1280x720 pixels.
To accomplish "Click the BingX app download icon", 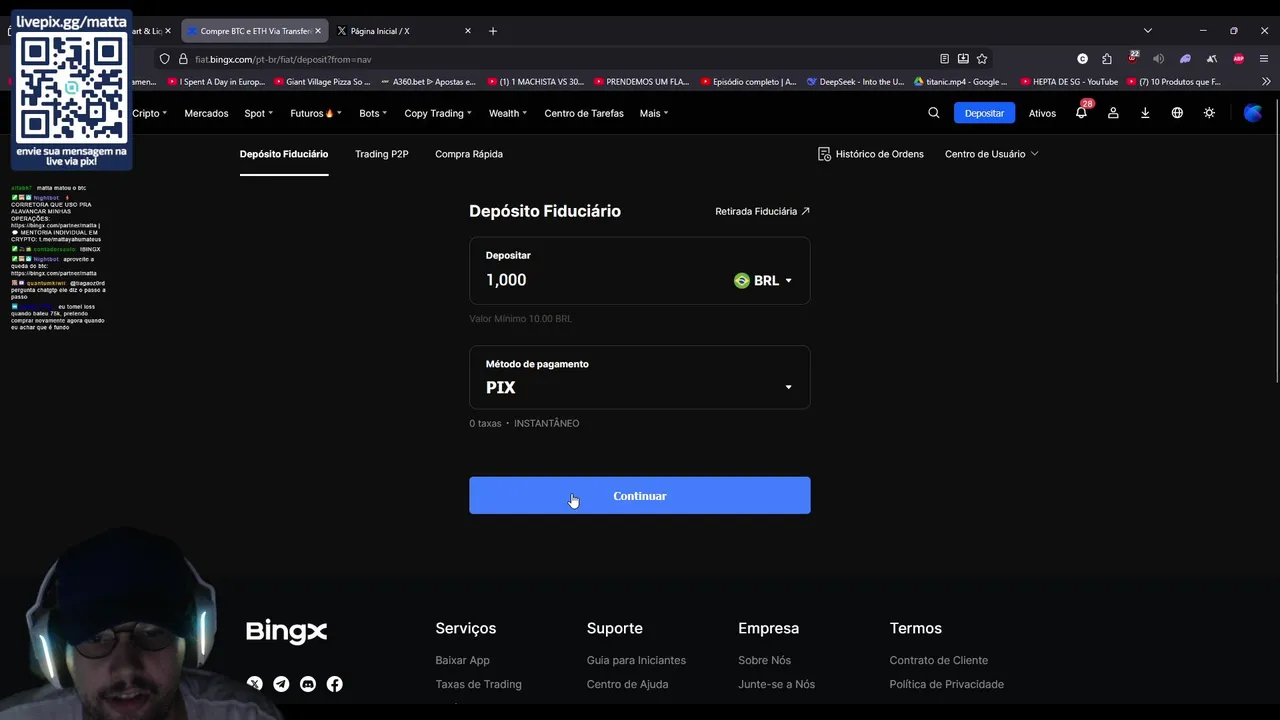I will coord(1145,113).
